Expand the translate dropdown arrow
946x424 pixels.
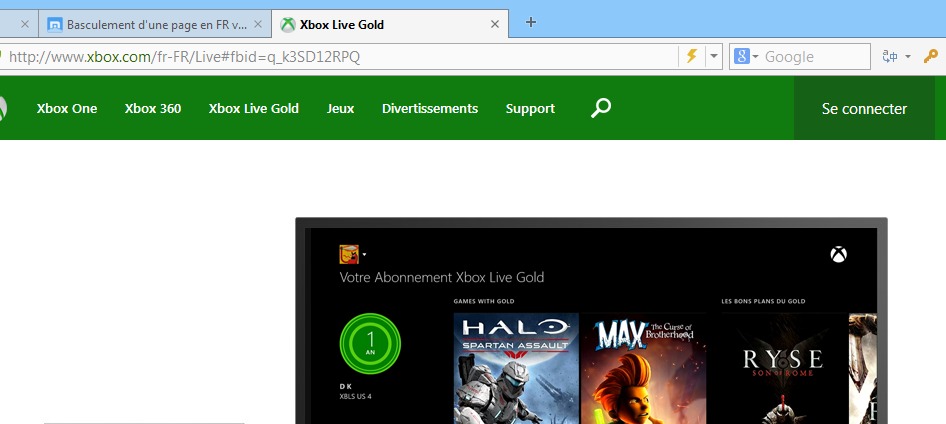coord(908,57)
